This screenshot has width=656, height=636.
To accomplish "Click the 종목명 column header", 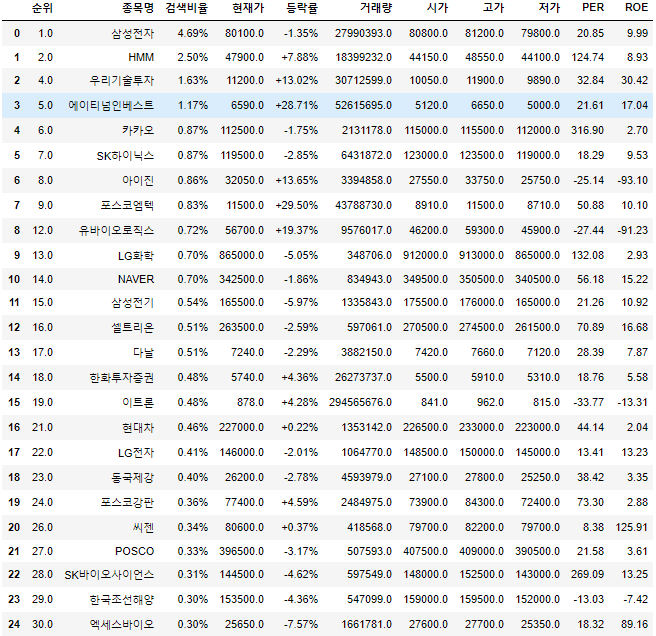I will (x=138, y=8).
